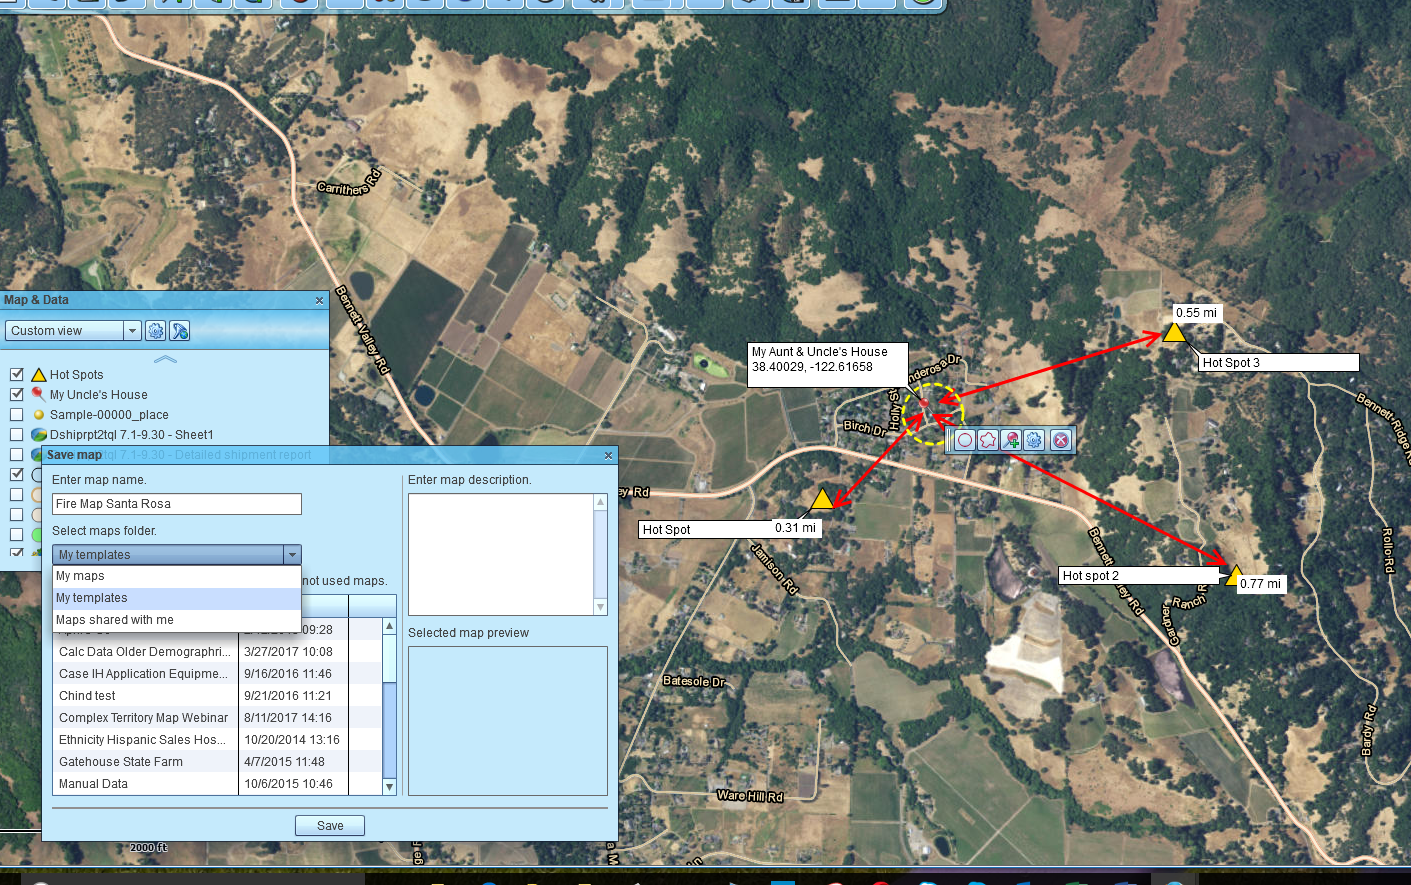Screen dimensions: 1411x885
Task: Select Complex Territory Map Webinar row
Action: click(x=216, y=718)
